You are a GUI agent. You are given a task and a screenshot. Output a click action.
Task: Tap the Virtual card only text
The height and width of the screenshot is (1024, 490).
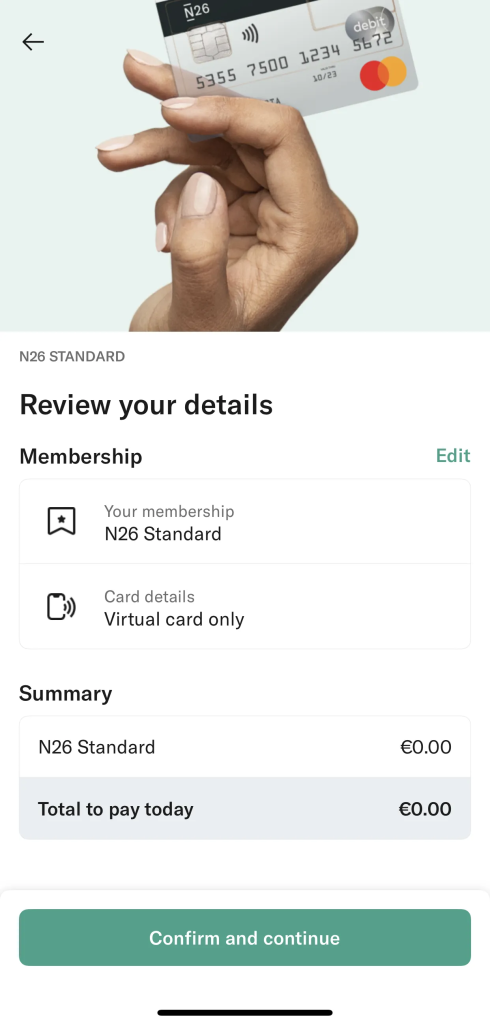click(174, 619)
